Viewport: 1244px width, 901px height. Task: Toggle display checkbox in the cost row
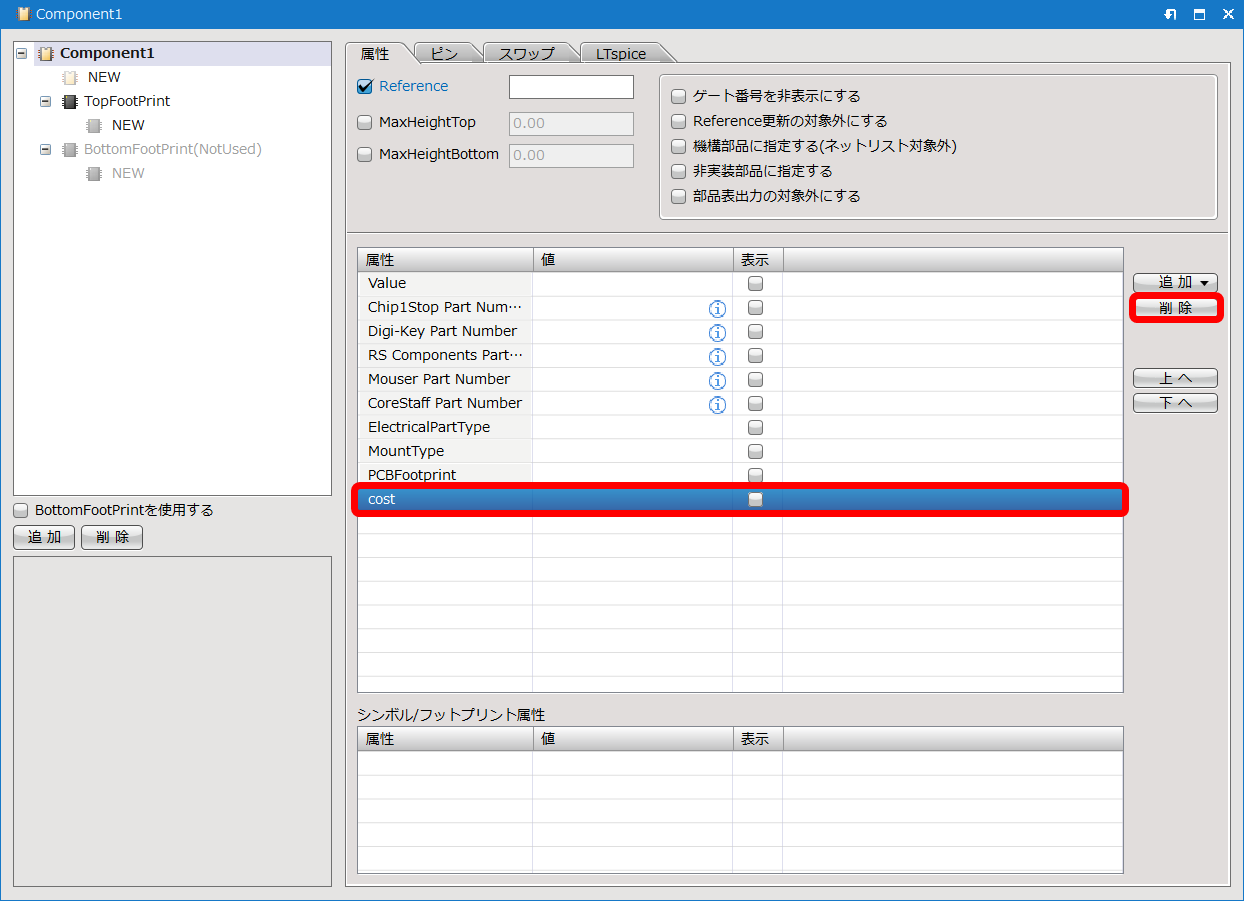[756, 499]
